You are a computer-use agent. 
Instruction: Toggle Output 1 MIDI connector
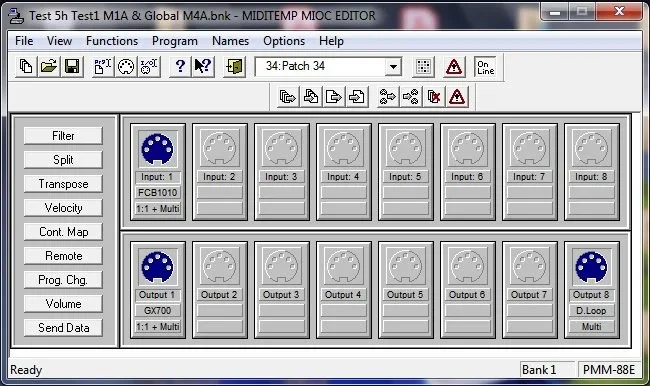pos(158,267)
